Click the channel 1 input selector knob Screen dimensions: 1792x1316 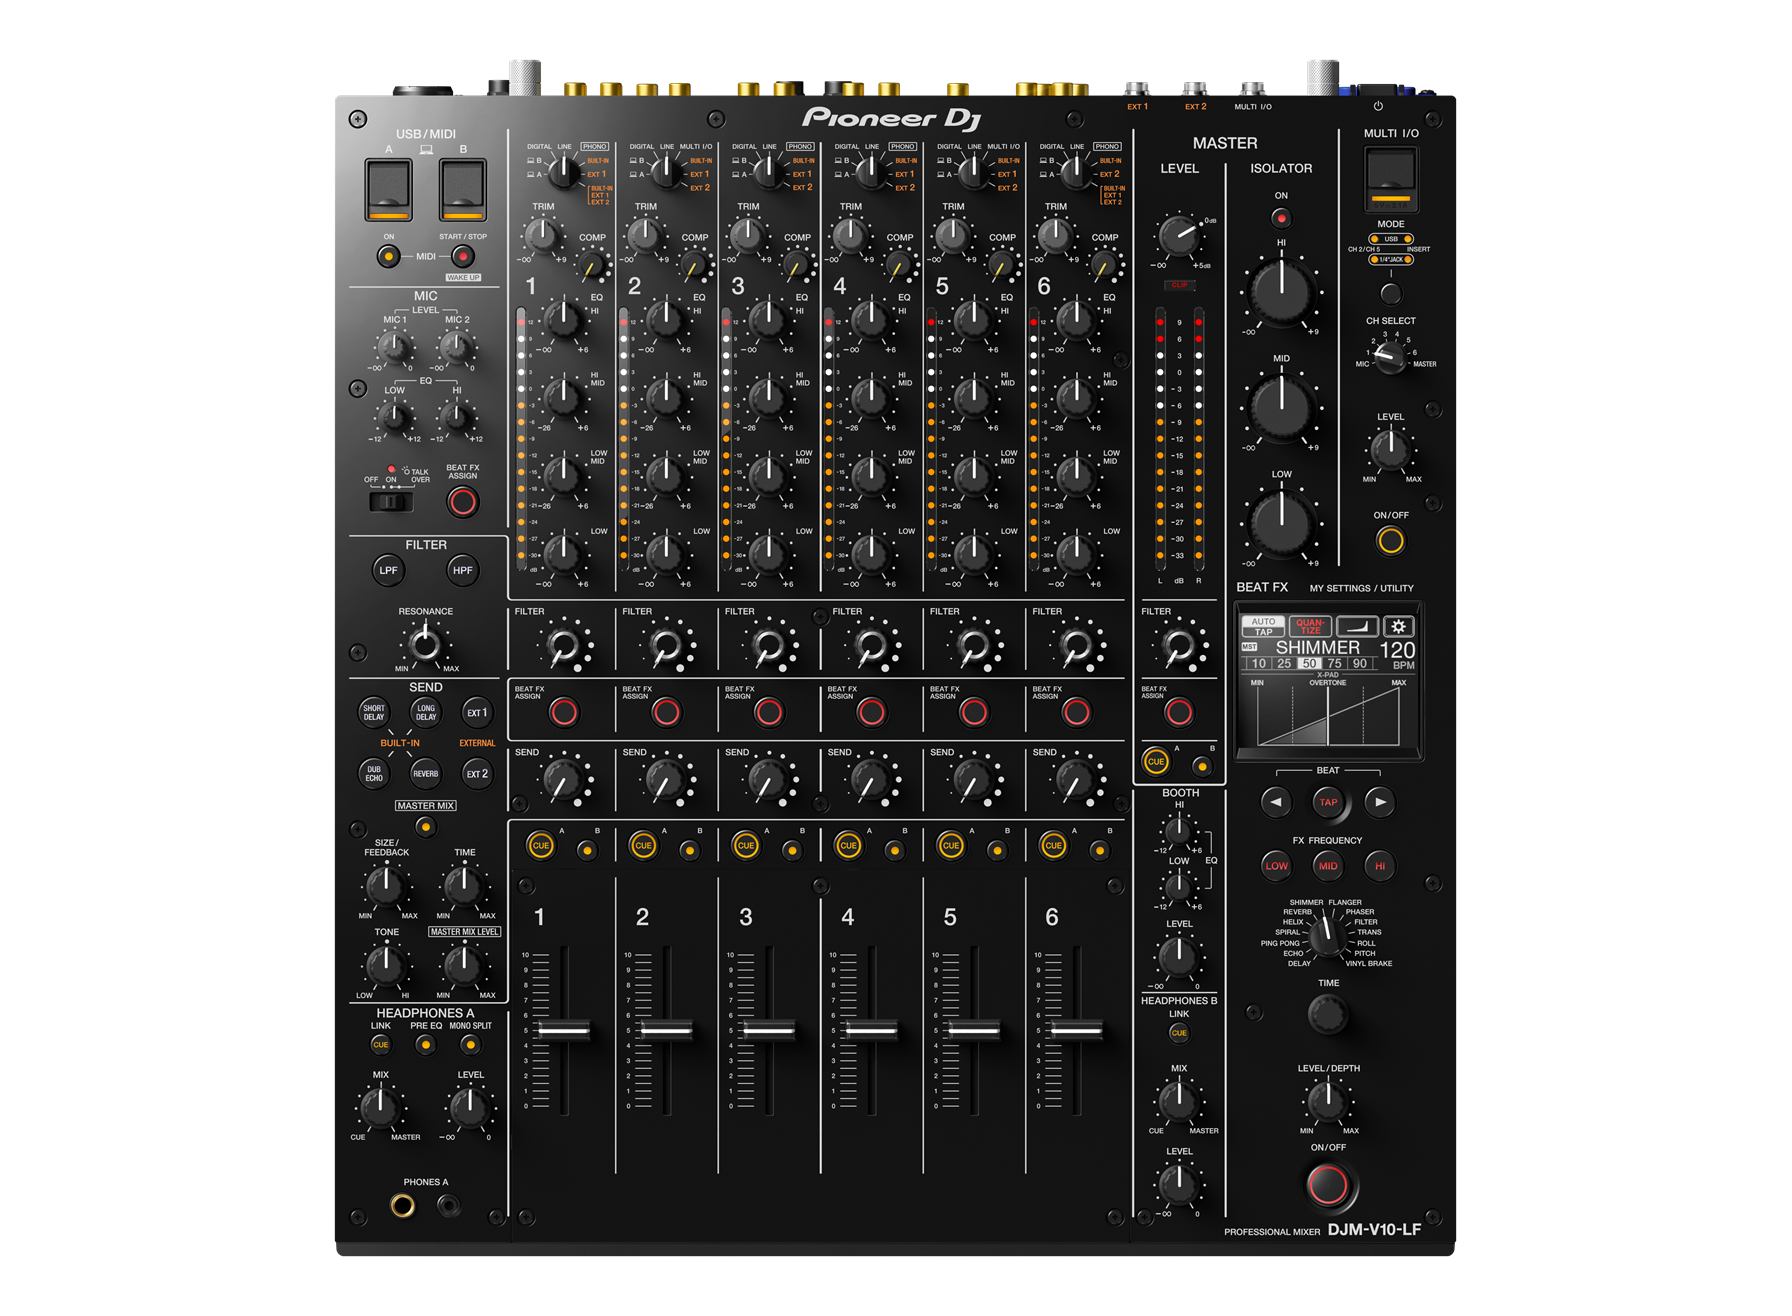point(565,173)
